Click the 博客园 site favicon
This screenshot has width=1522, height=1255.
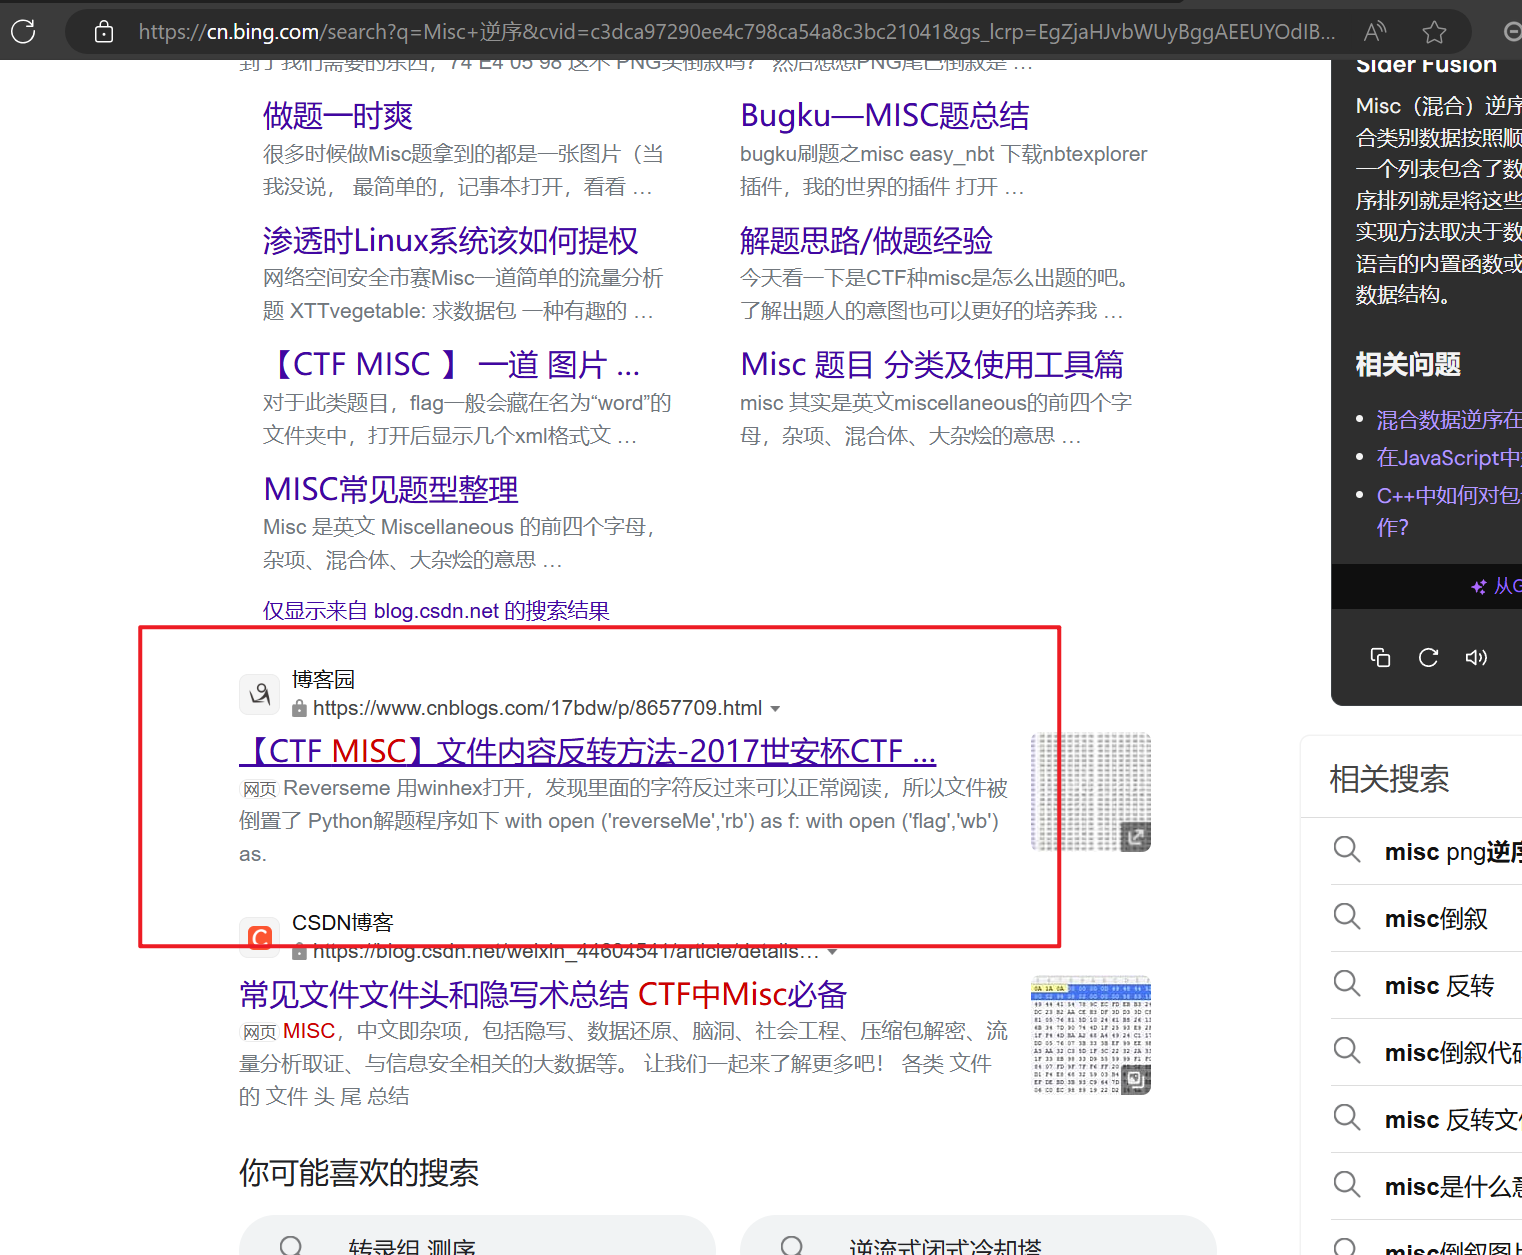[x=259, y=694]
